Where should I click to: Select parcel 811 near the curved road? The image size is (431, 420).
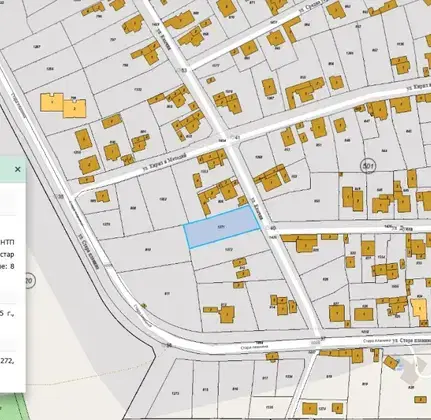click(x=168, y=293)
